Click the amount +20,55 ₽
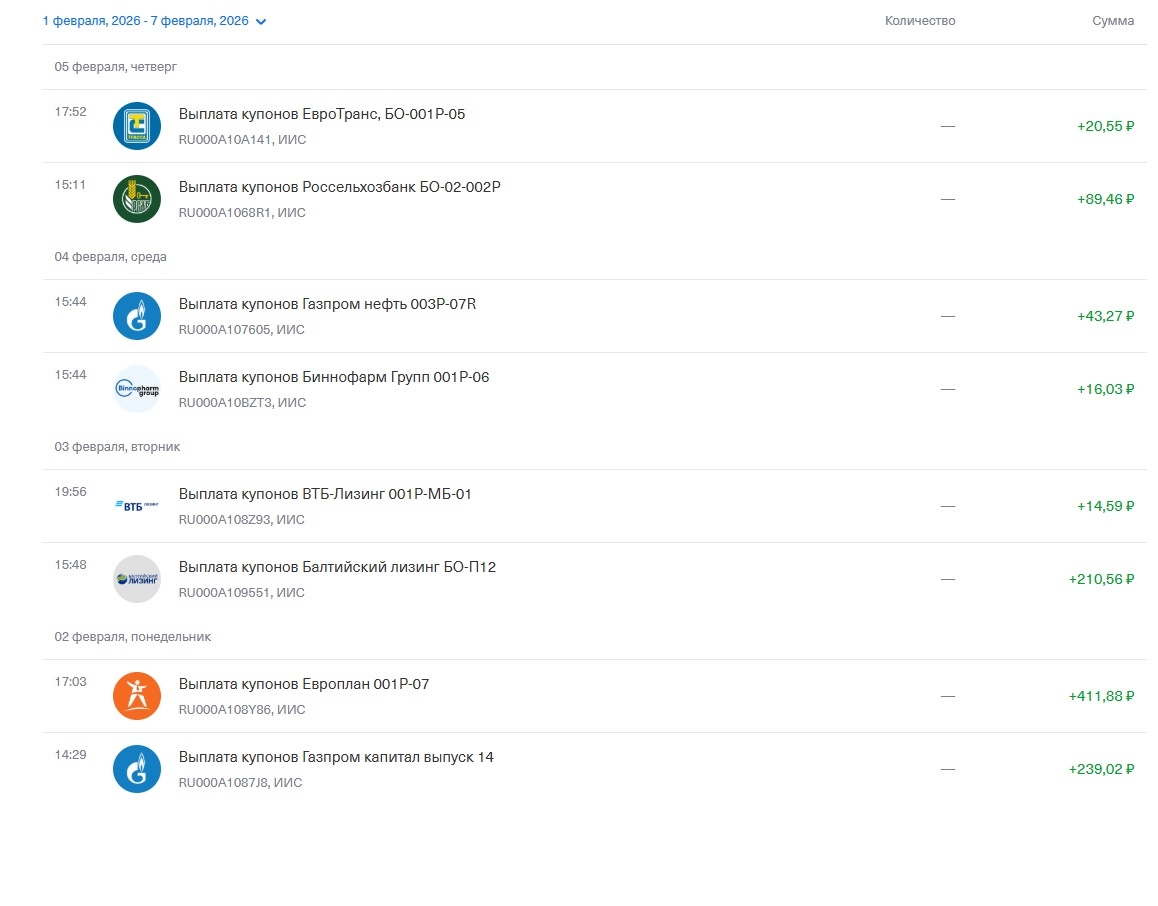Viewport: 1158px width, 906px height. coord(1105,126)
